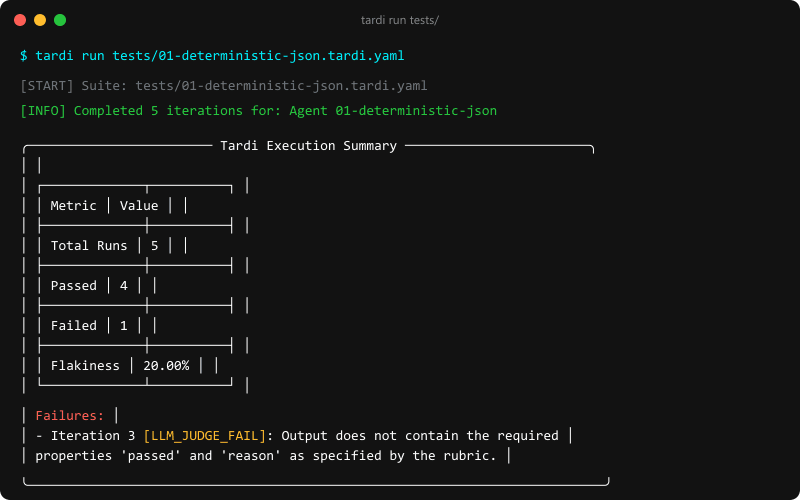Minimize window using yellow button
Image resolution: width=800 pixels, height=500 pixels.
point(40,20)
